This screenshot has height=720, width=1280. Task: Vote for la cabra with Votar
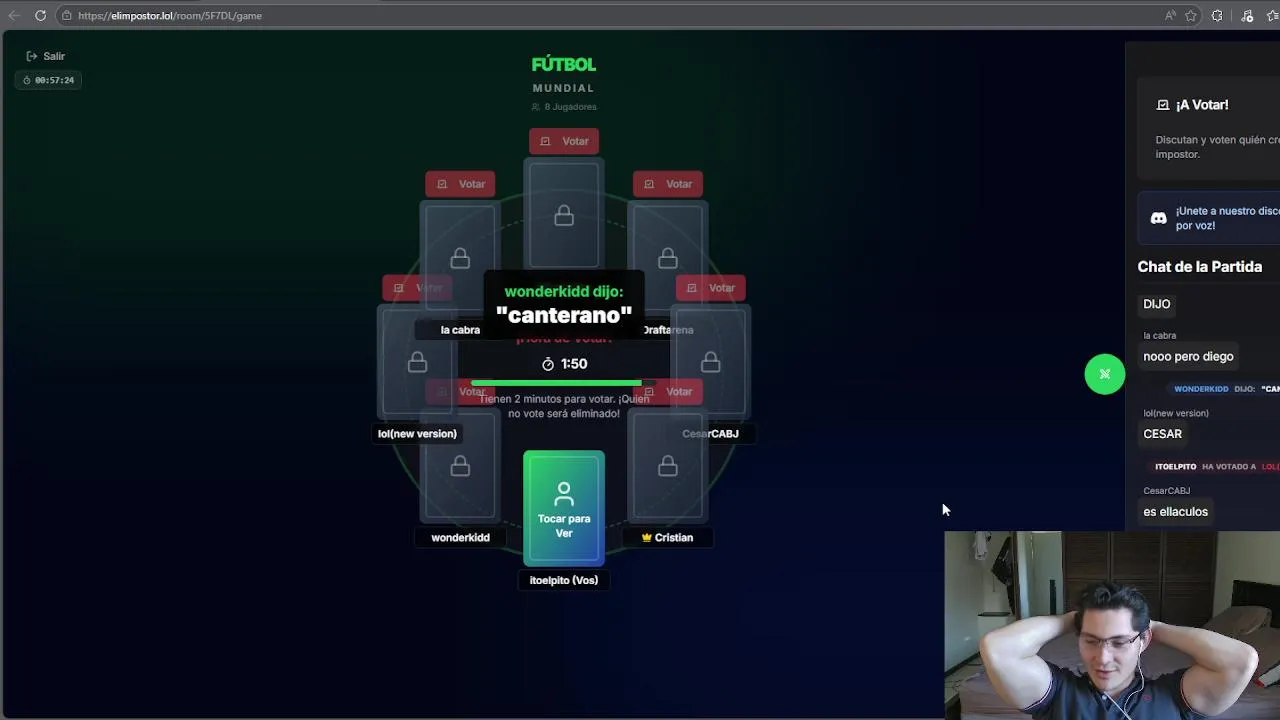pyautogui.click(x=460, y=184)
